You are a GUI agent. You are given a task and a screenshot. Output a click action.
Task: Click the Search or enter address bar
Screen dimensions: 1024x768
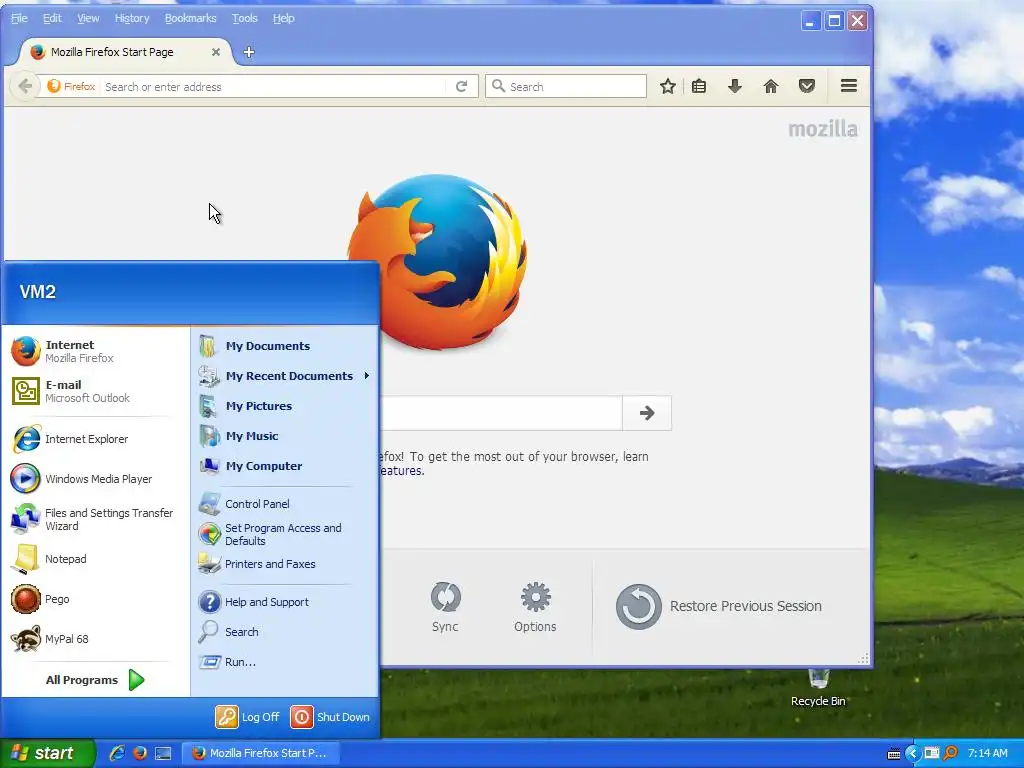tap(274, 87)
